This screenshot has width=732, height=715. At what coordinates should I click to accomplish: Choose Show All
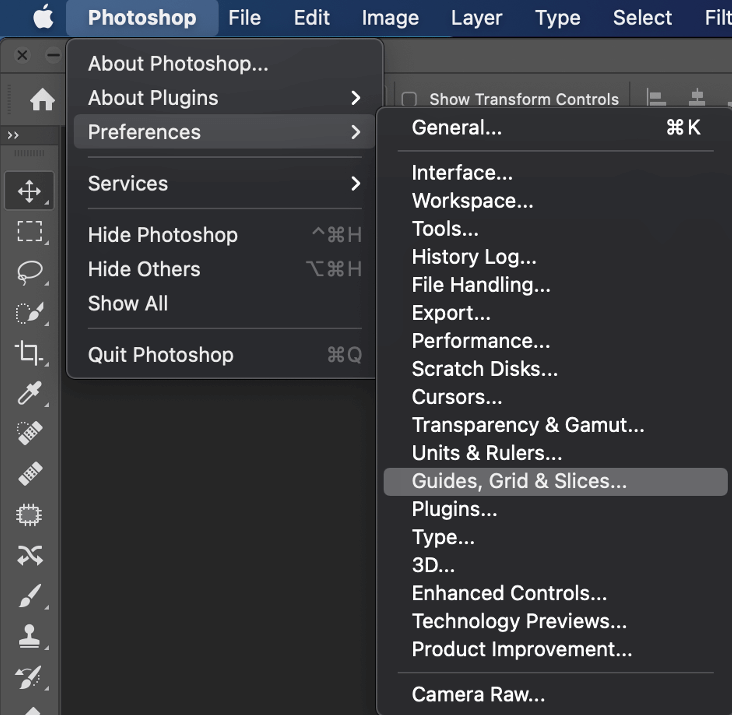click(224, 303)
